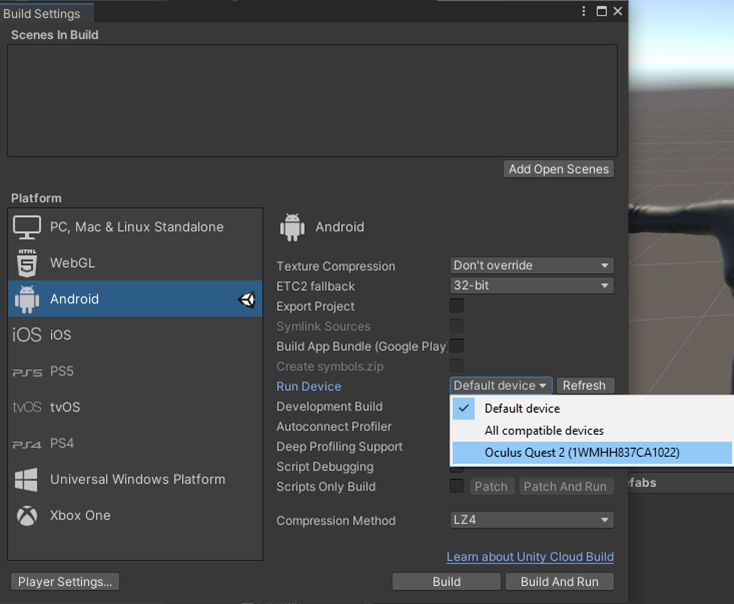
Task: Enable the Export Project checkbox
Action: point(456,306)
